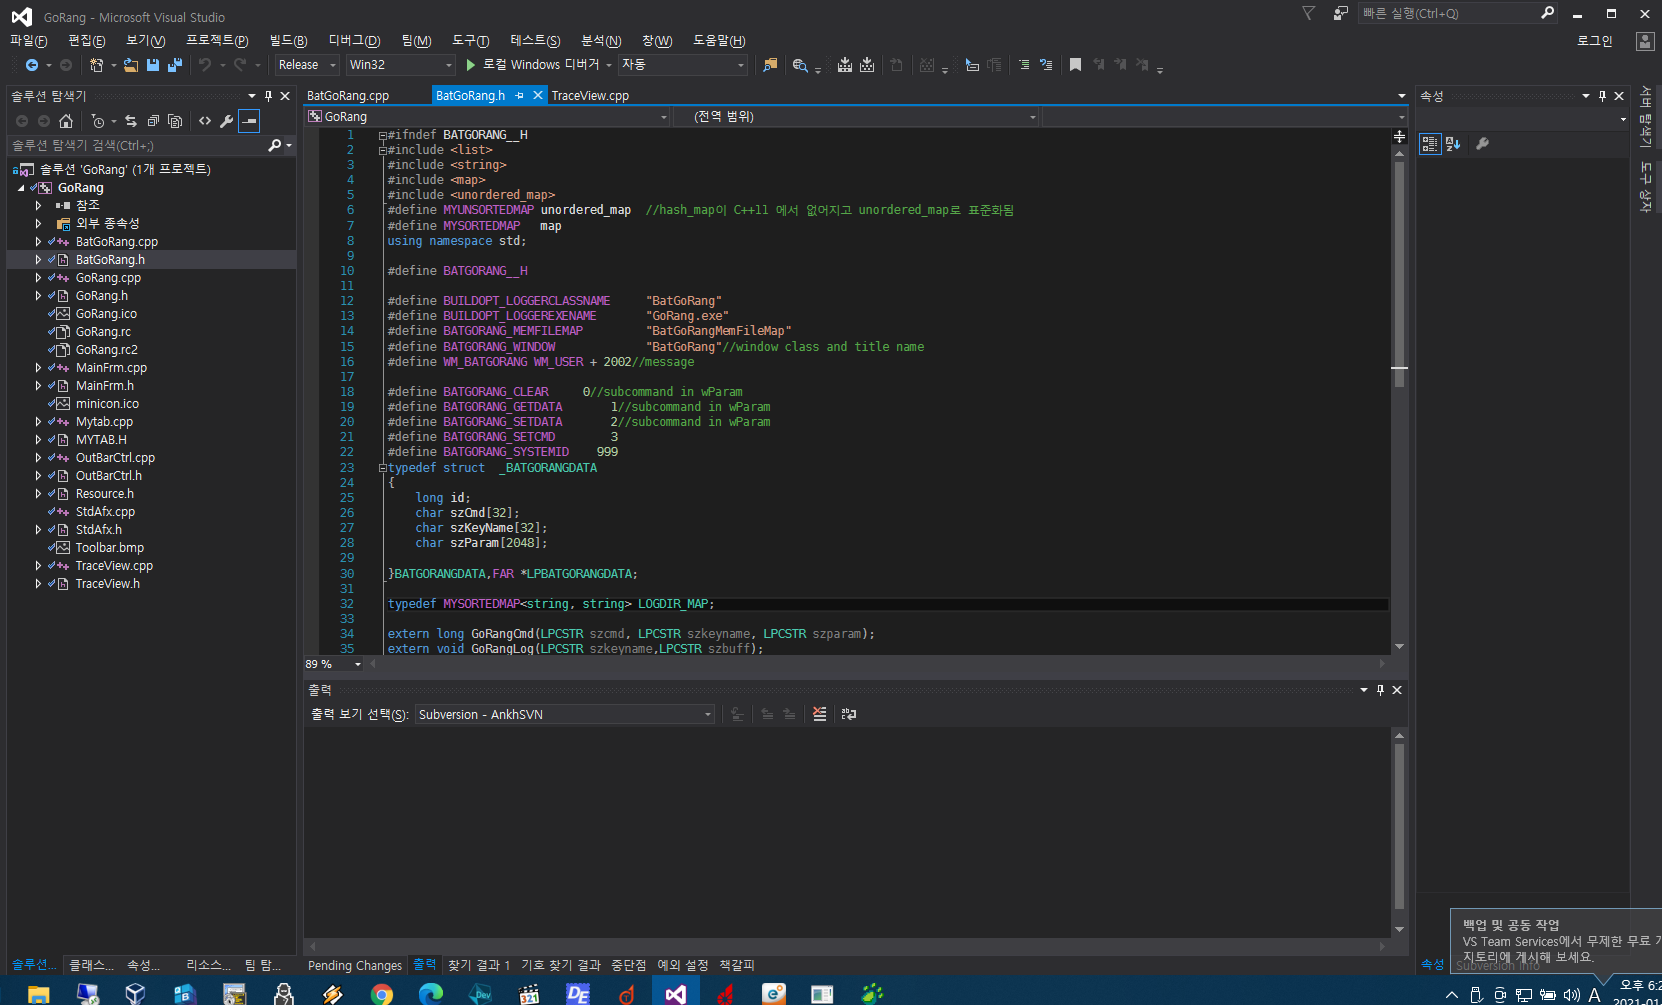Click the Comment Selection icon
Viewport: 1662px width, 1005px height.
(1024, 65)
